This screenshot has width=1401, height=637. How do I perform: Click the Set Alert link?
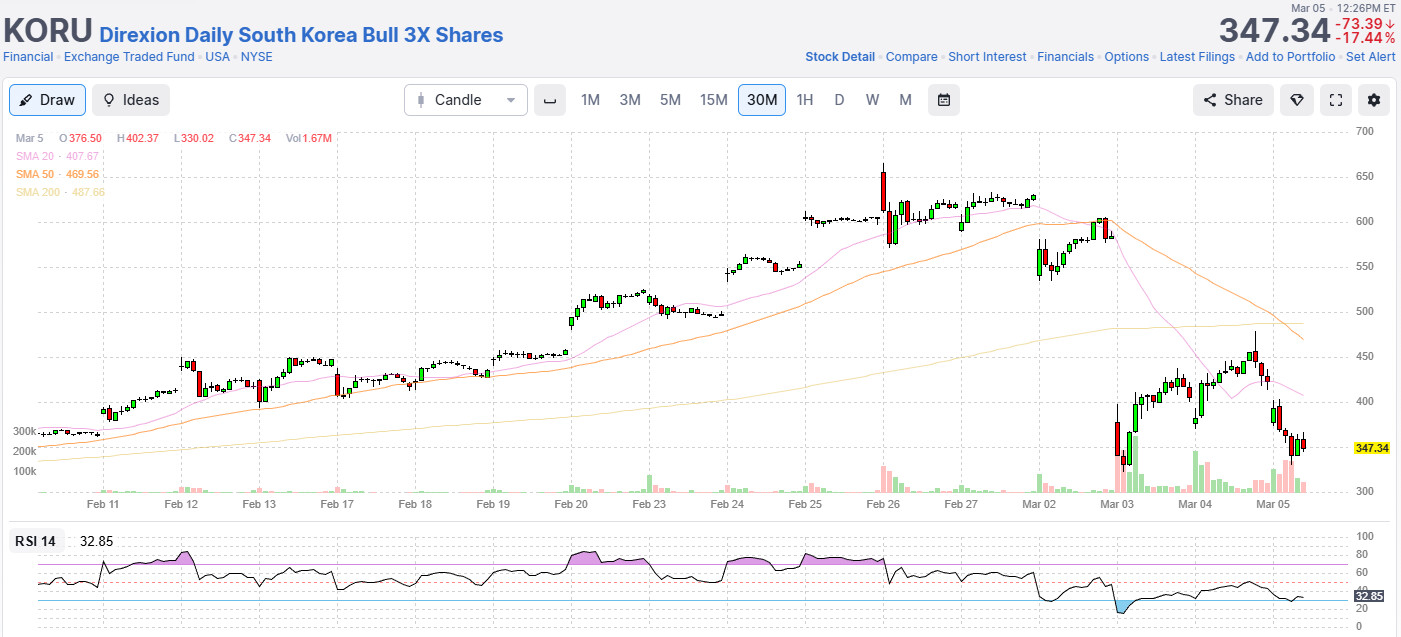click(x=1370, y=57)
